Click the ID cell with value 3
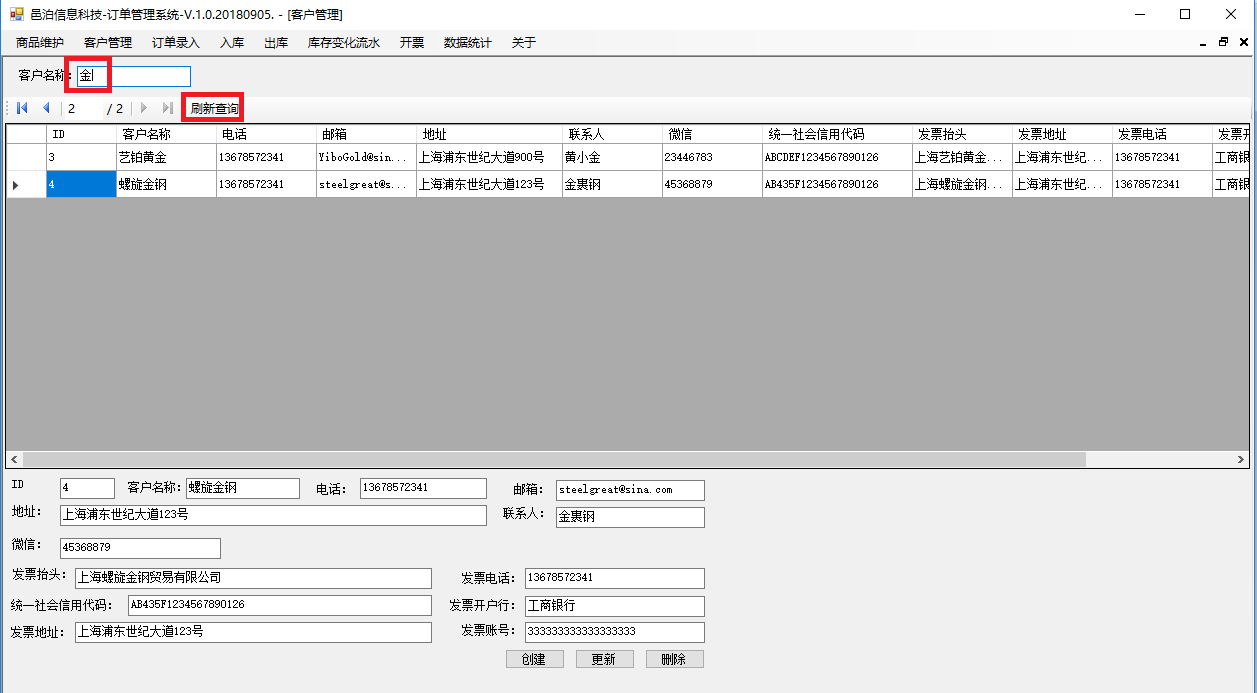 (81, 157)
